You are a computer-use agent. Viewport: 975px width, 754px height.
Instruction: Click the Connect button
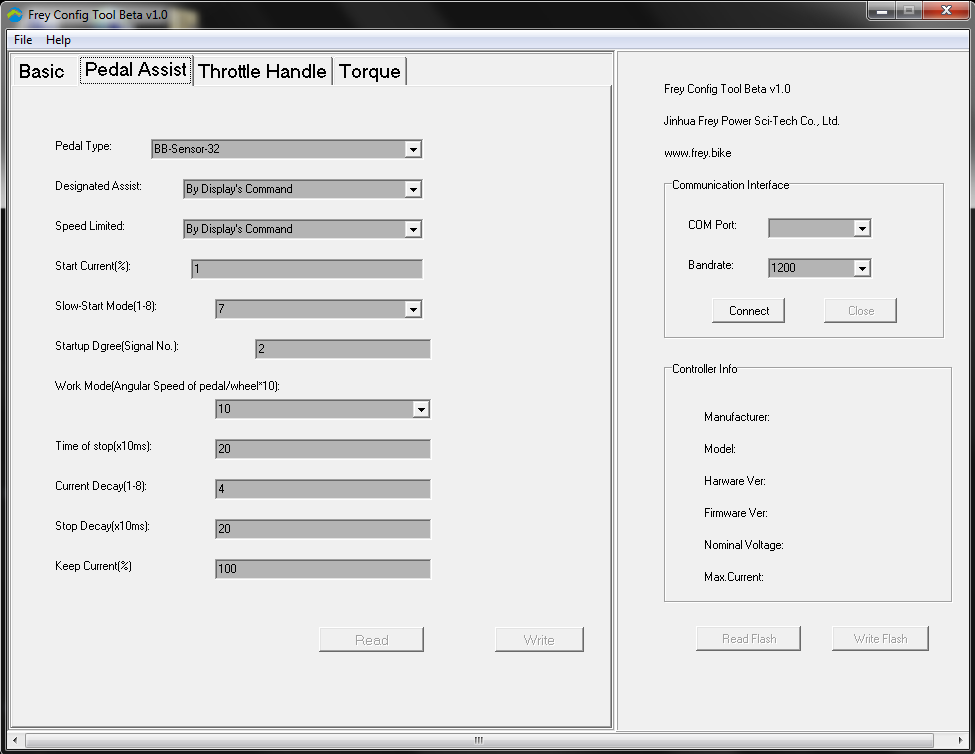coord(748,310)
